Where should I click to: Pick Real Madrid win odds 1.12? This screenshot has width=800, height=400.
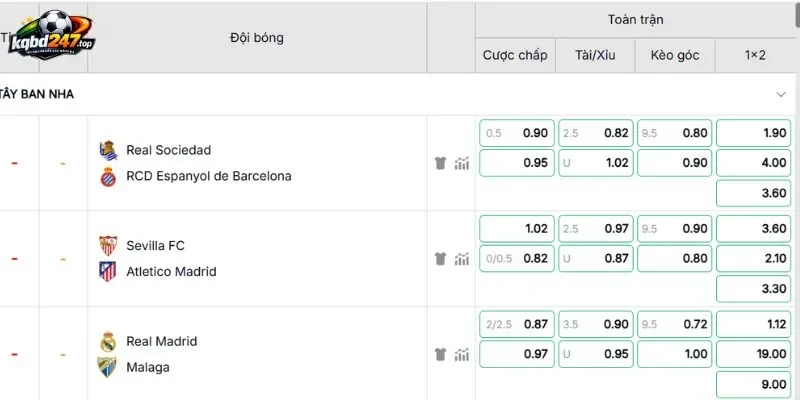pyautogui.click(x=754, y=324)
